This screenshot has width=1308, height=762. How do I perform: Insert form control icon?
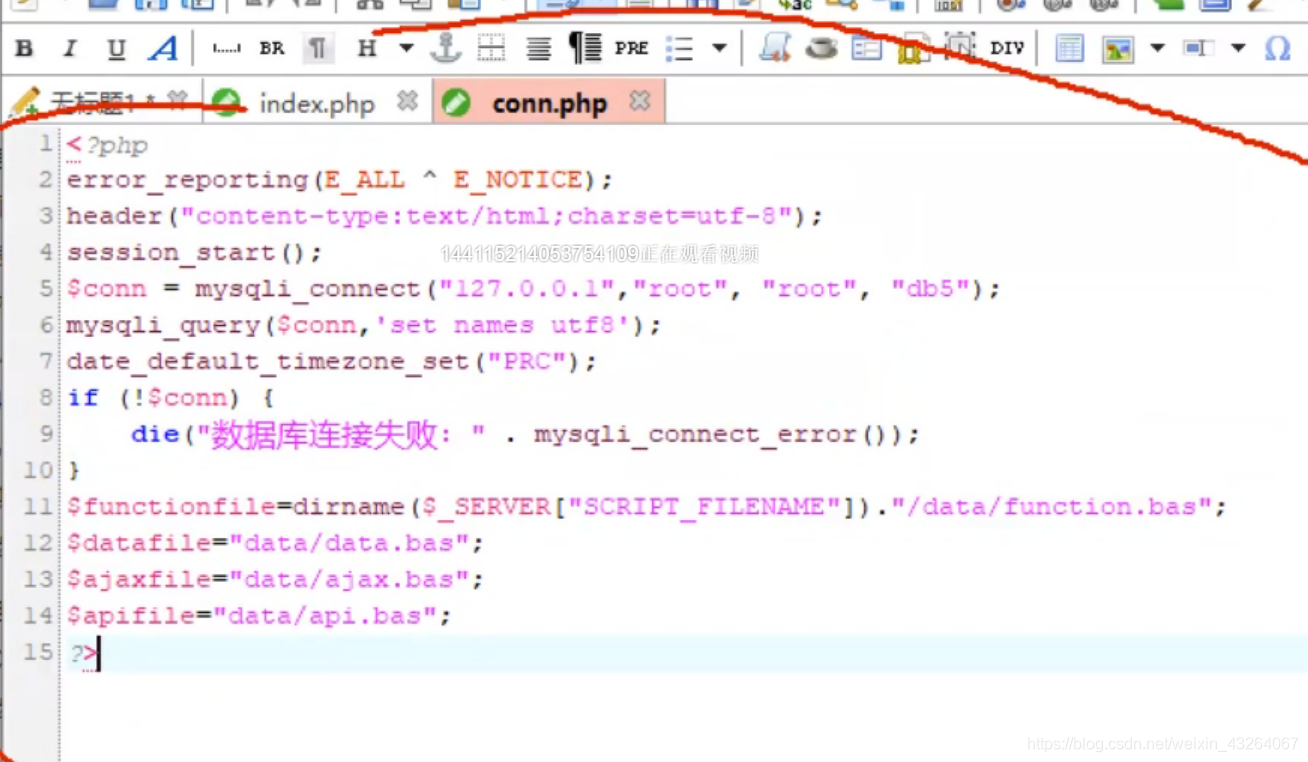1198,48
